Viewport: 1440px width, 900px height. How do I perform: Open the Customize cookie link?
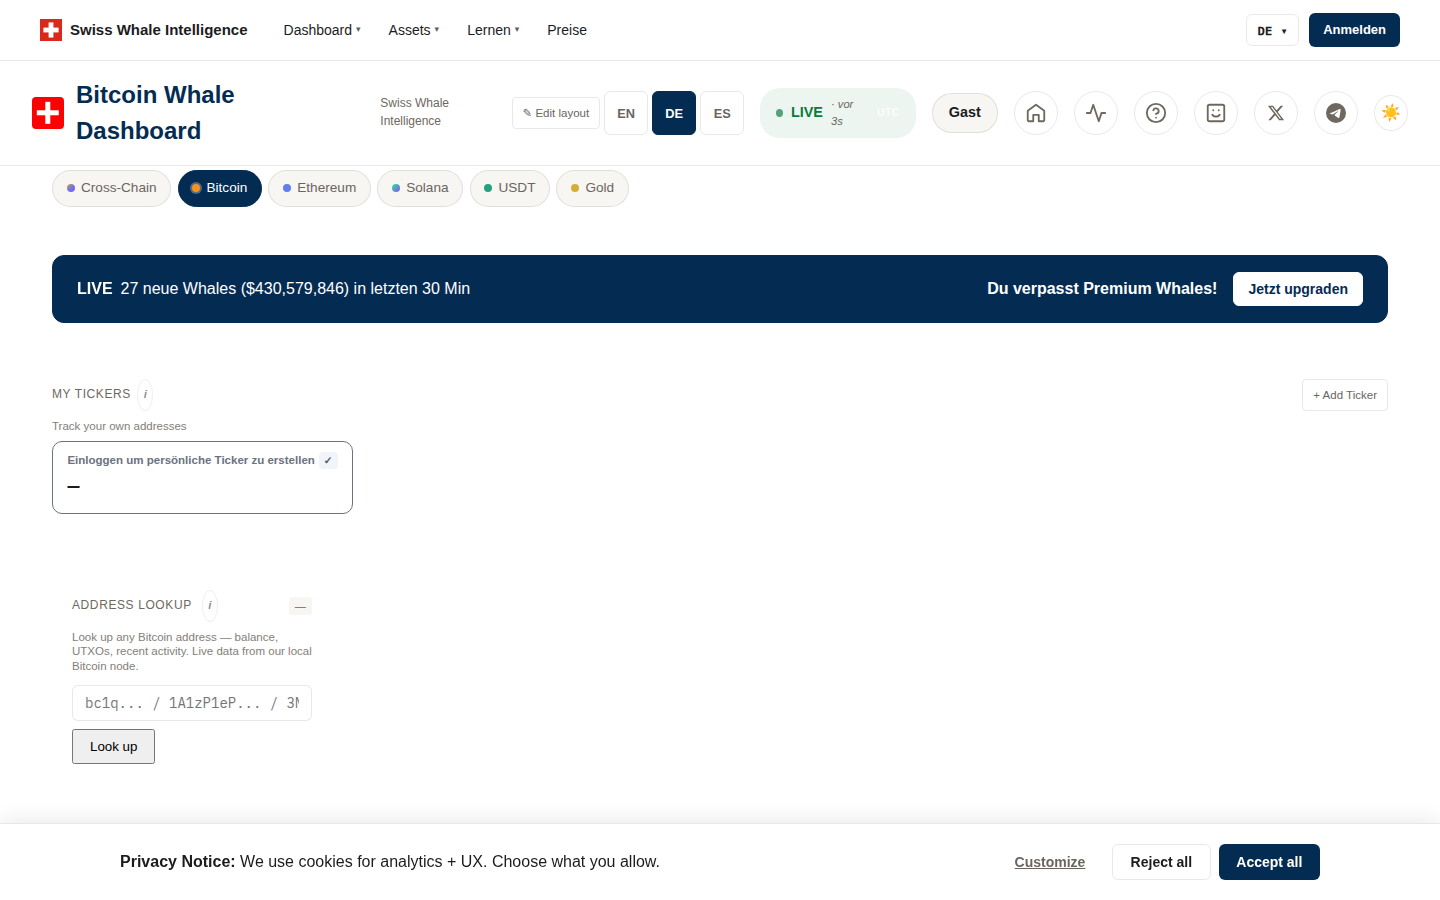[1049, 862]
